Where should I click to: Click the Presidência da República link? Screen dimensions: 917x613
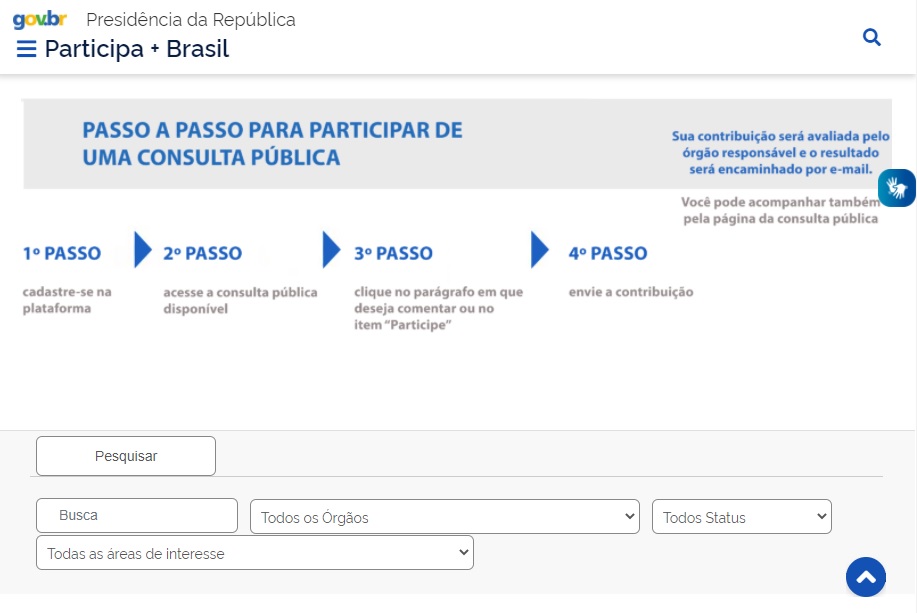[191, 19]
